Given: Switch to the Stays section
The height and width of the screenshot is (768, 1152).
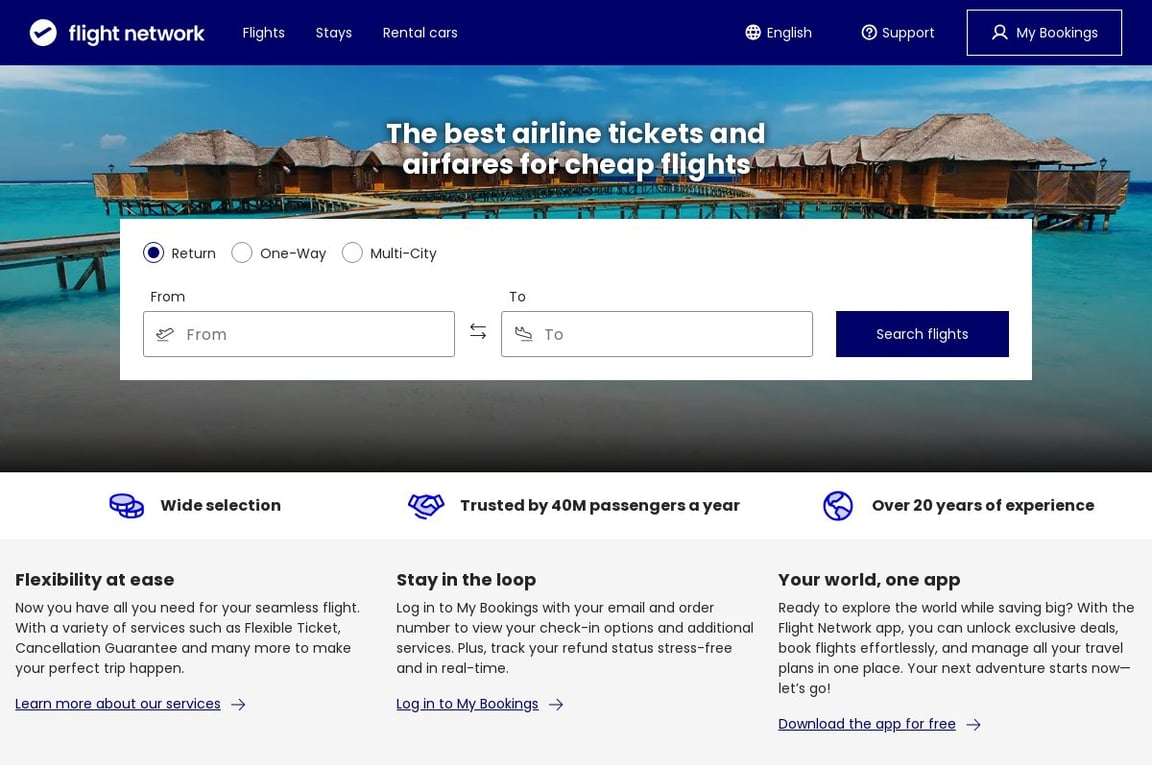Looking at the screenshot, I should point(333,32).
